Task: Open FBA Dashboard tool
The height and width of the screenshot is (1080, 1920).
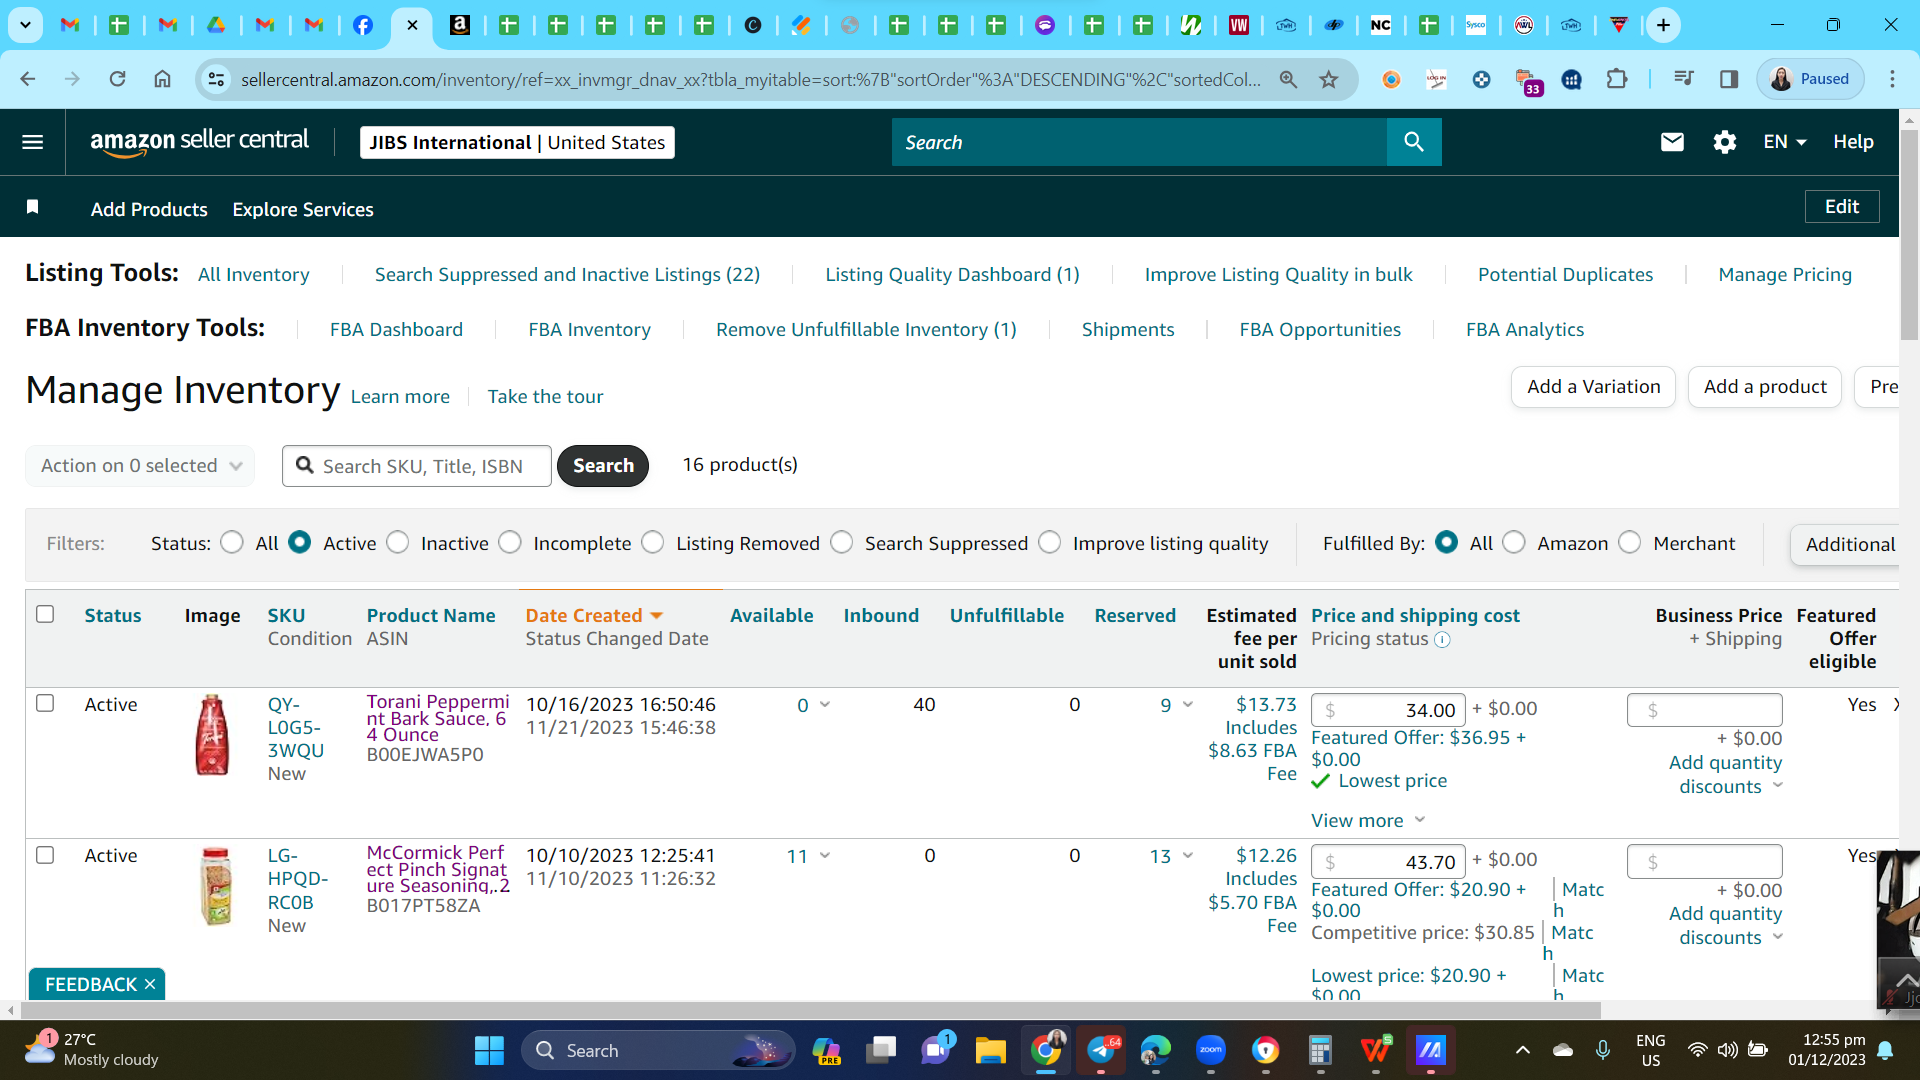Action: click(396, 330)
